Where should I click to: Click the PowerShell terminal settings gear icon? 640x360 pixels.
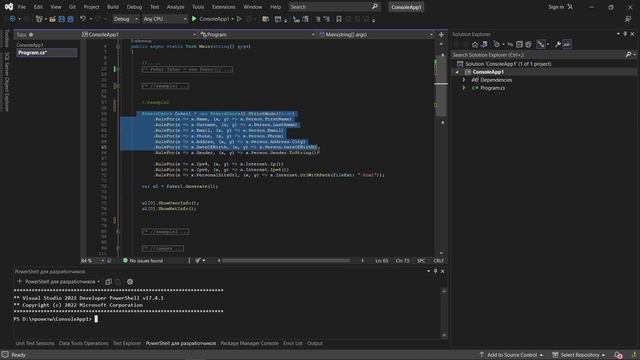130,282
